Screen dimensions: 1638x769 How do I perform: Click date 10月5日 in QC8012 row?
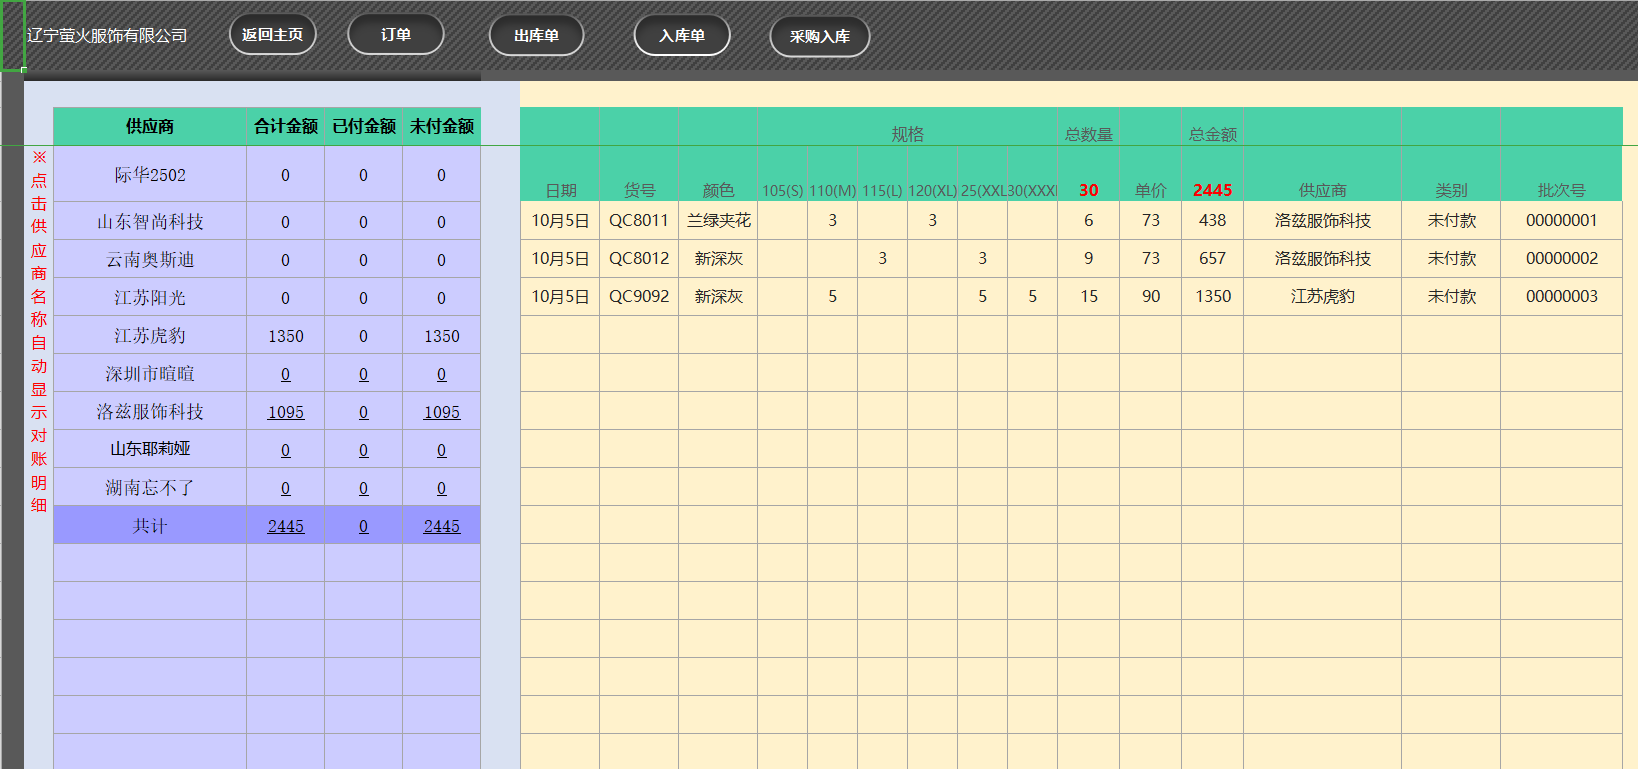[x=560, y=258]
